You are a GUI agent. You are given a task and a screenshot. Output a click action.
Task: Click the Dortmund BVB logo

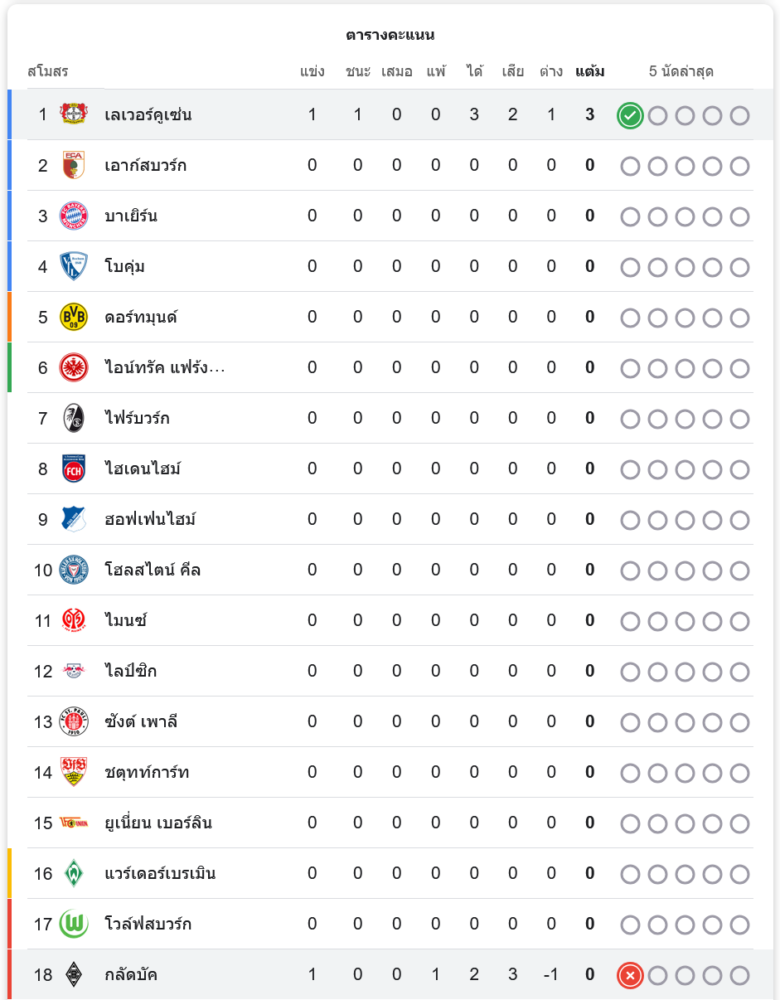coord(73,317)
